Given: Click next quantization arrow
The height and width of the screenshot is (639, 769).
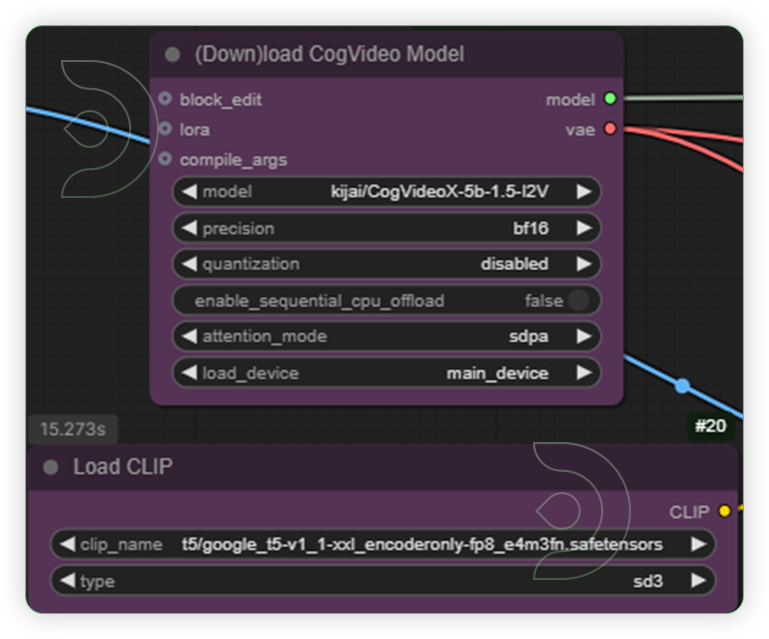Looking at the screenshot, I should (x=583, y=264).
